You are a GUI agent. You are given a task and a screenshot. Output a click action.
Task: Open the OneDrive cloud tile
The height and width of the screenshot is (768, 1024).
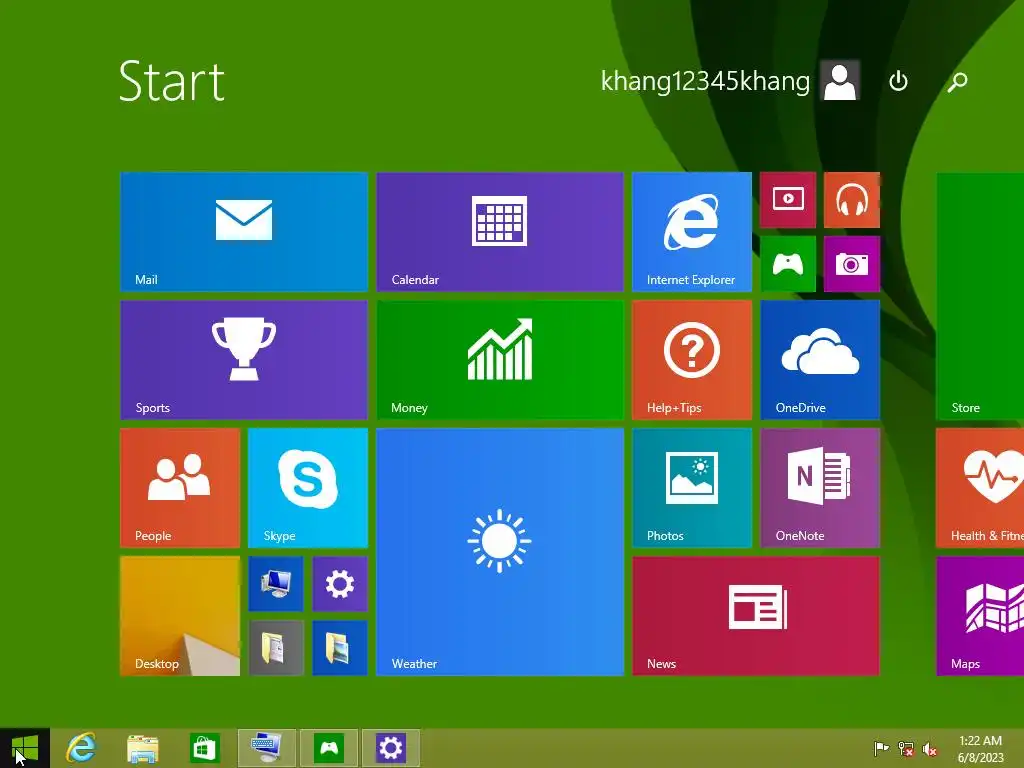pyautogui.click(x=820, y=360)
